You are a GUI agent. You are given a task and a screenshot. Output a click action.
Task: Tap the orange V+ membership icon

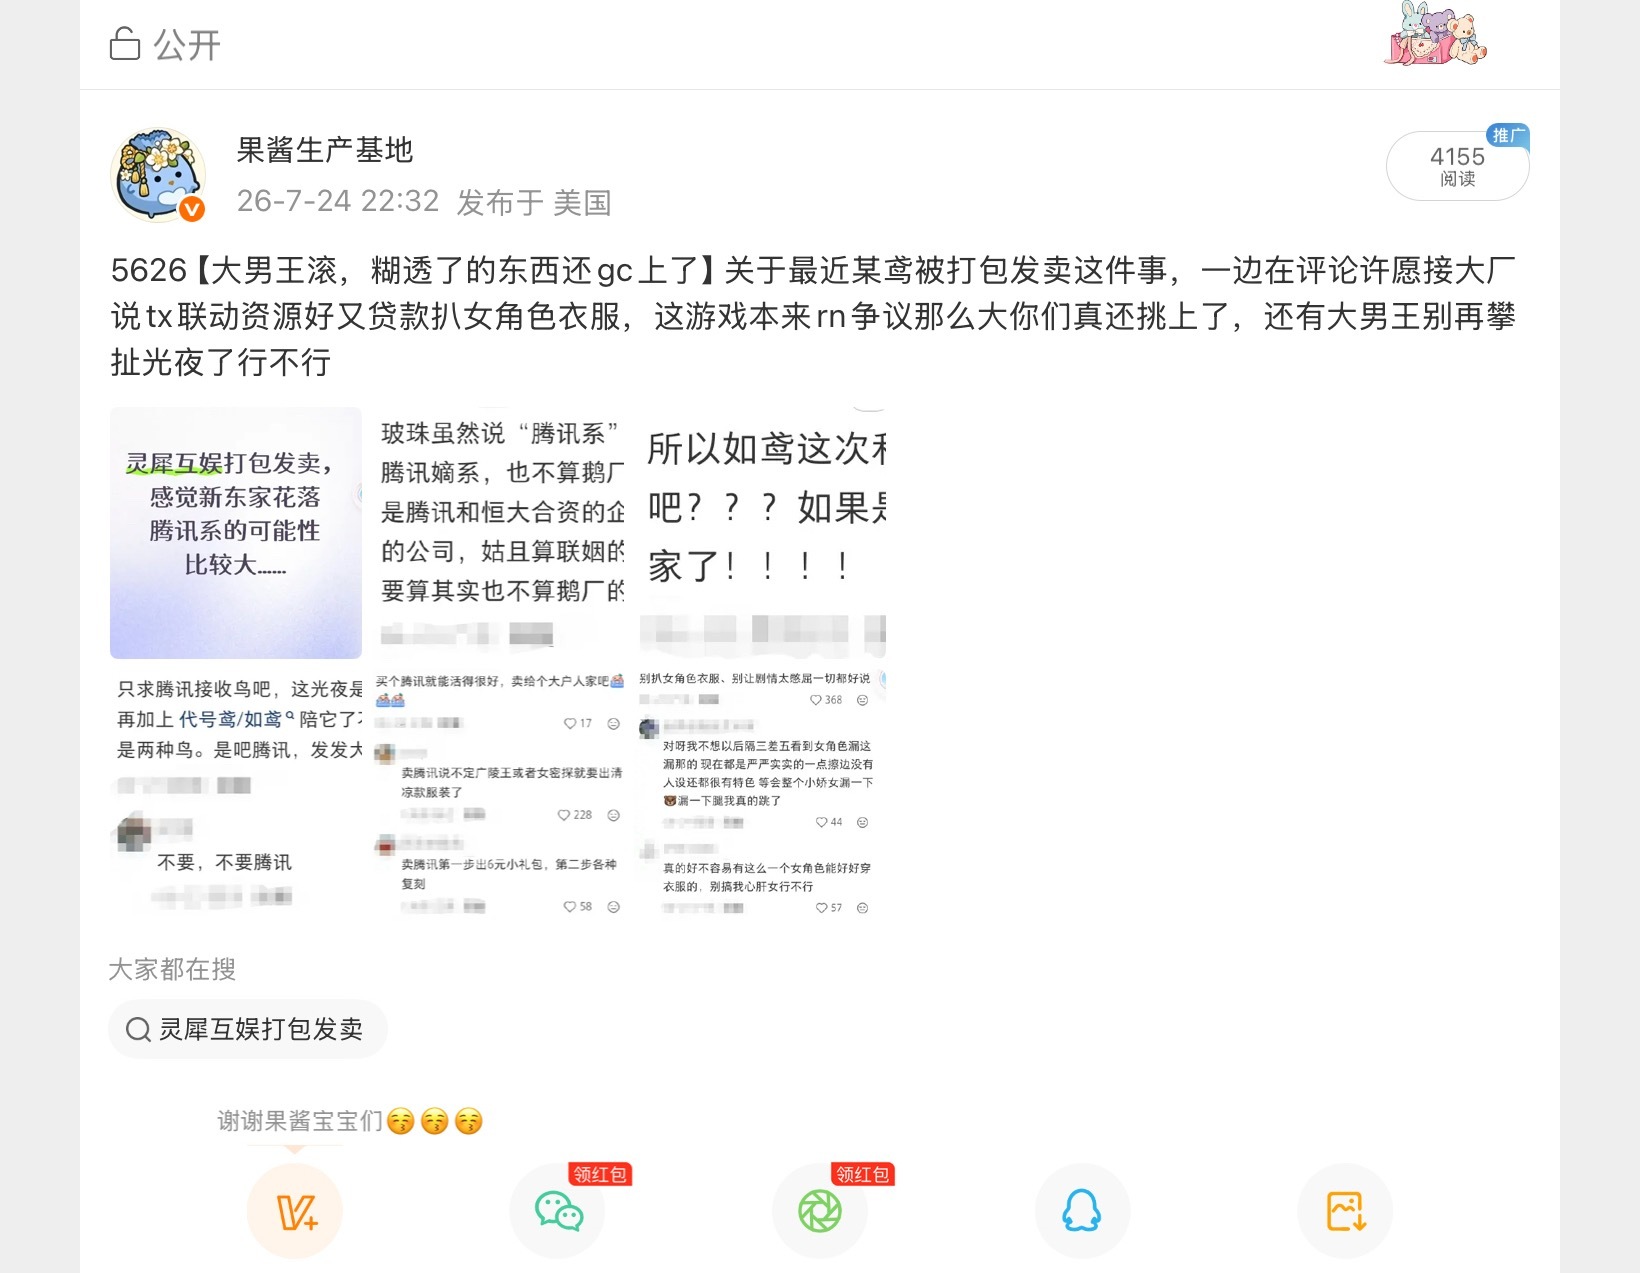295,1211
